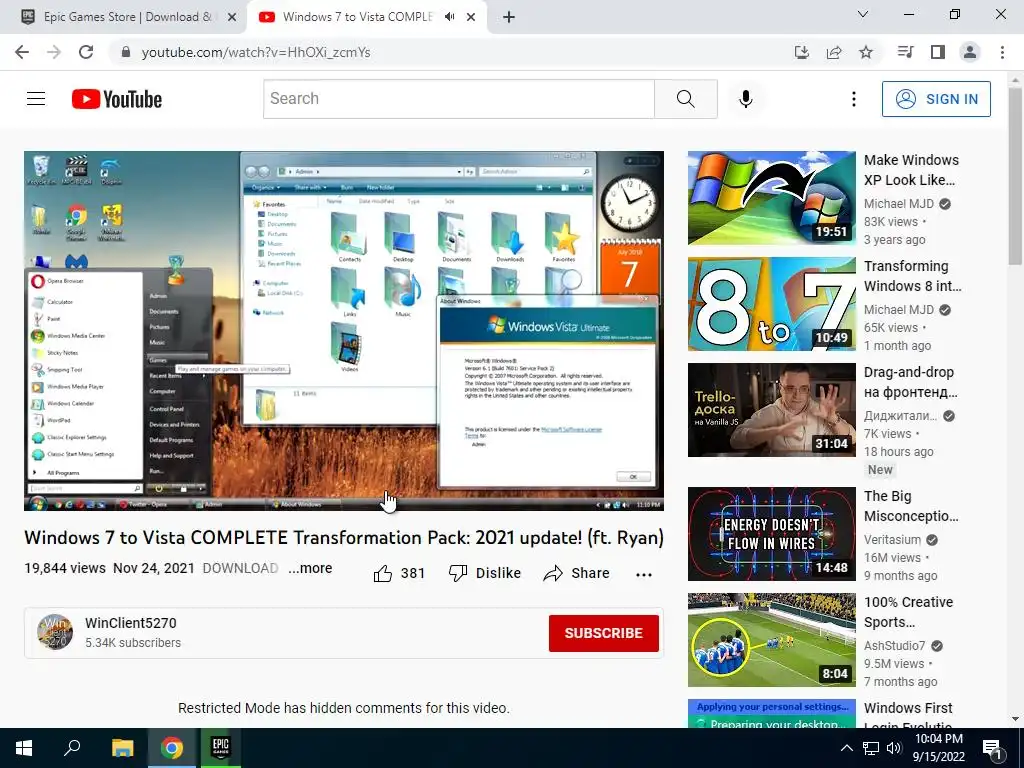The height and width of the screenshot is (768, 1024).
Task: Select the Windows 7 to Vista tab
Action: [x=356, y=17]
